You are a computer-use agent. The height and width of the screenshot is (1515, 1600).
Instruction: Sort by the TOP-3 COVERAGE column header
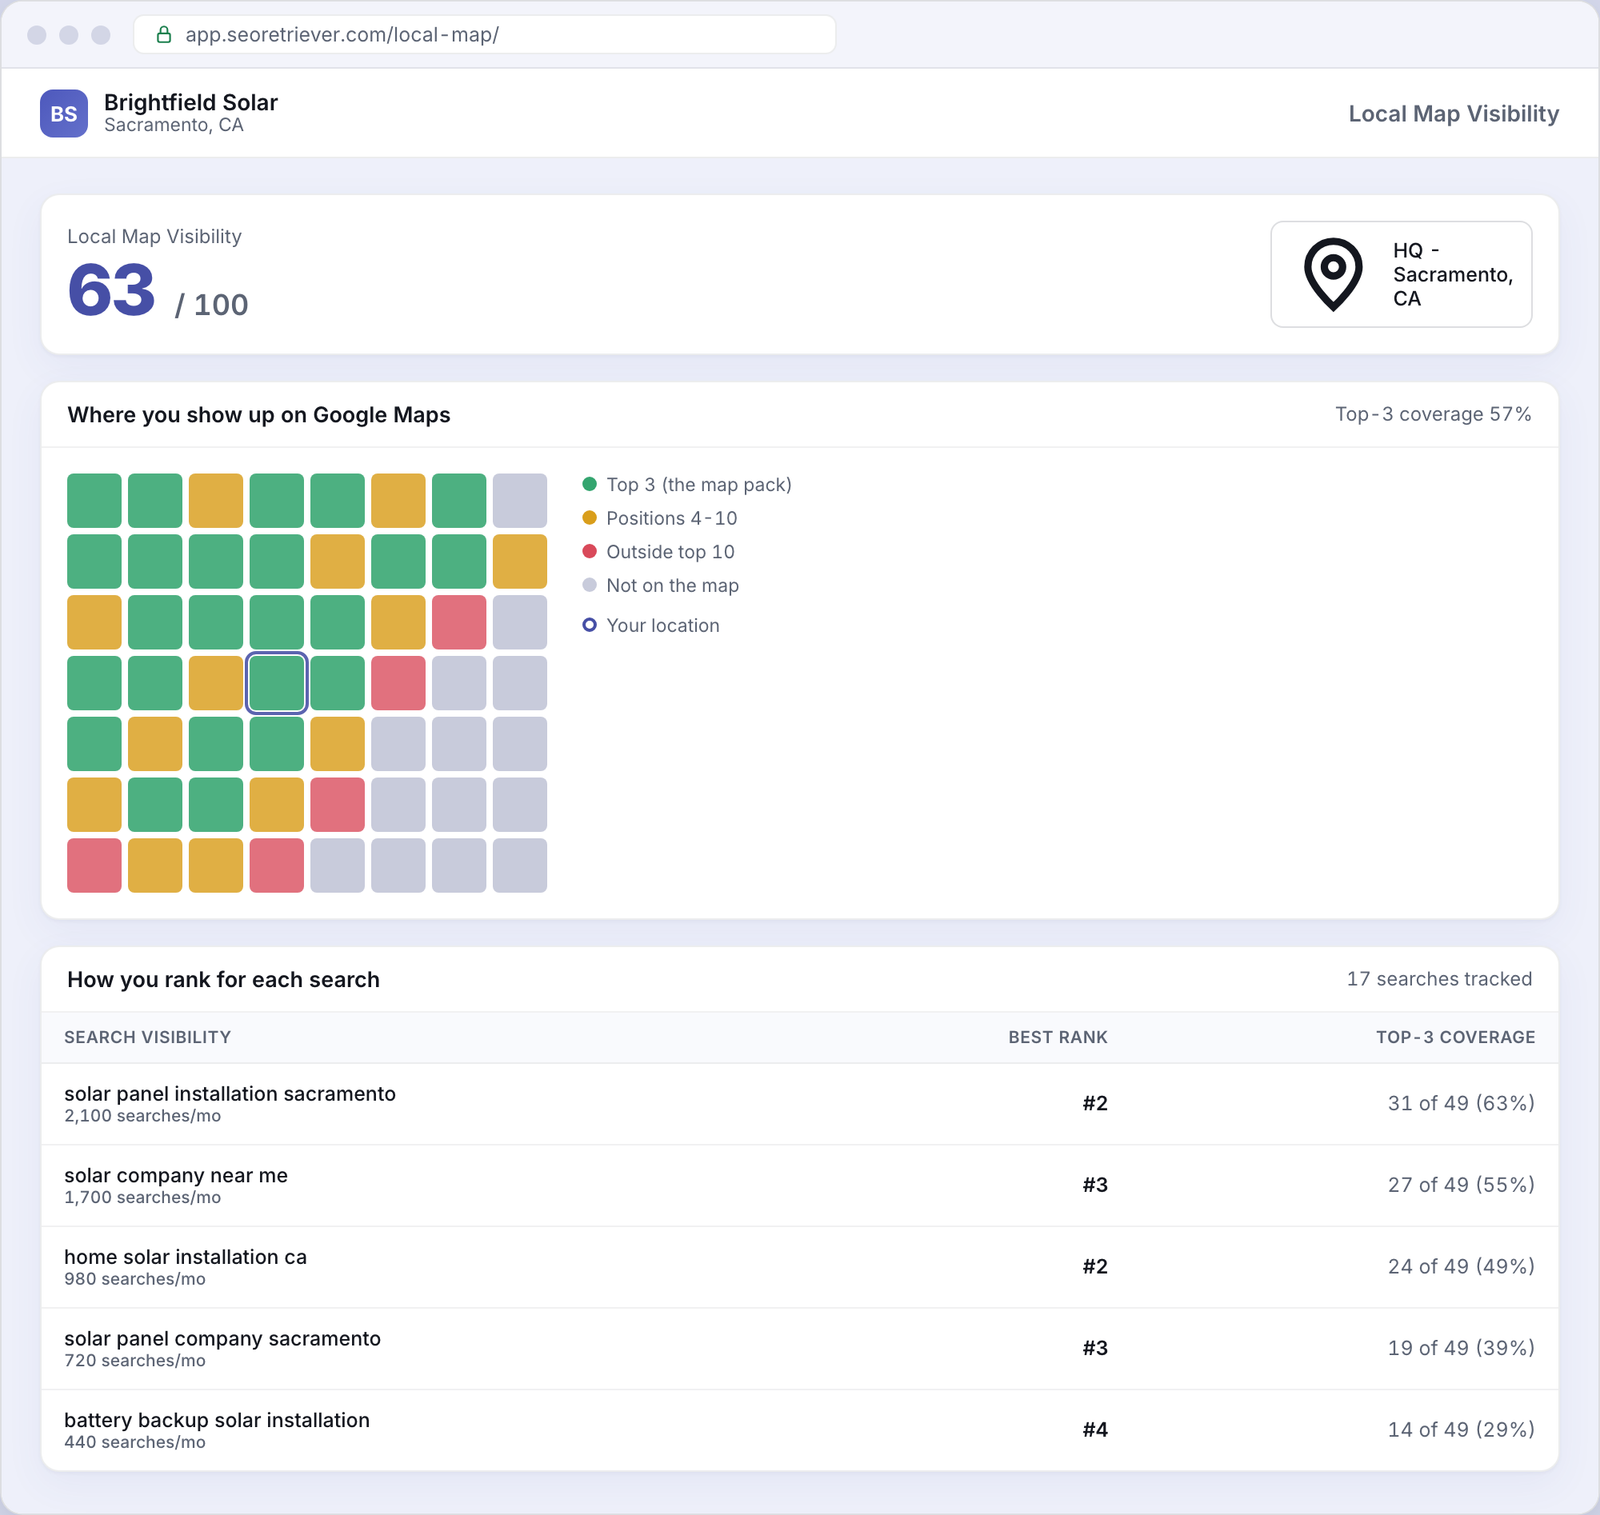pyautogui.click(x=1455, y=1037)
